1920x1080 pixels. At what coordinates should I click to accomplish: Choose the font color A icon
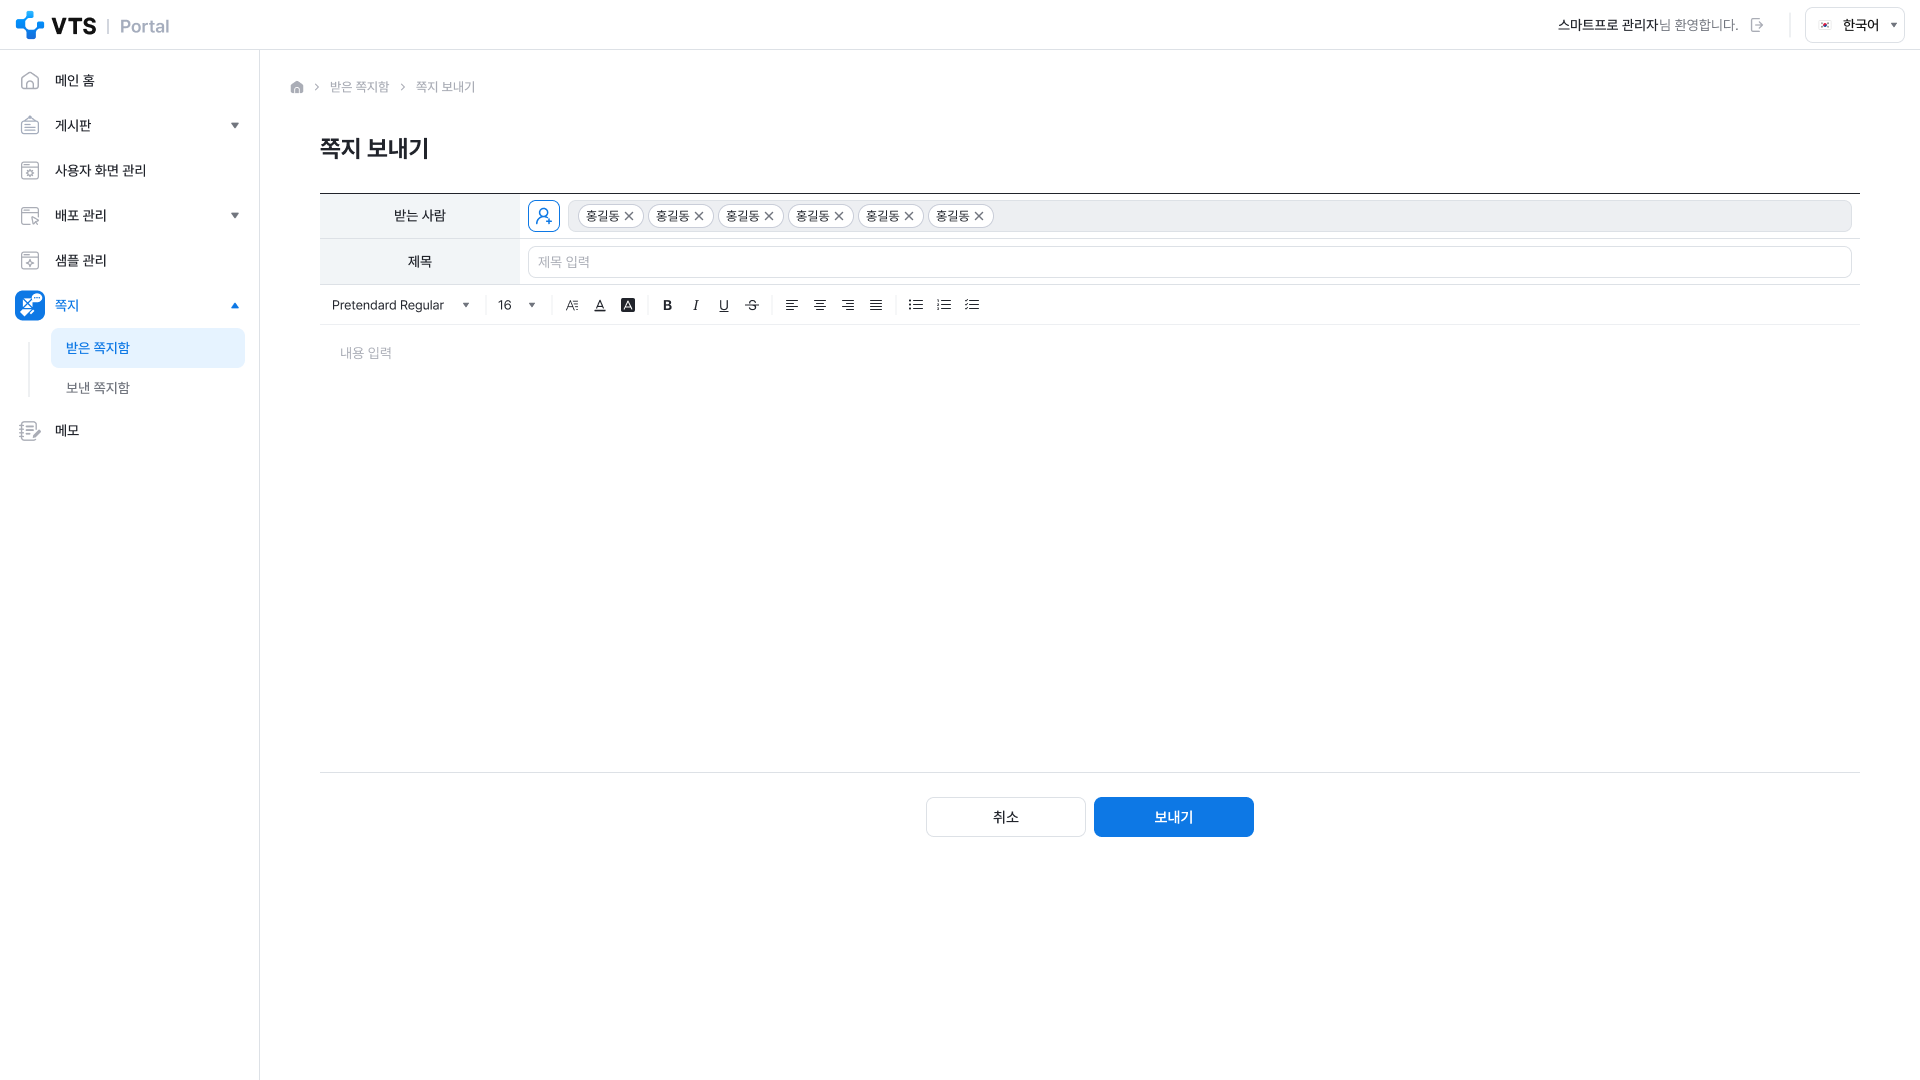pos(600,305)
